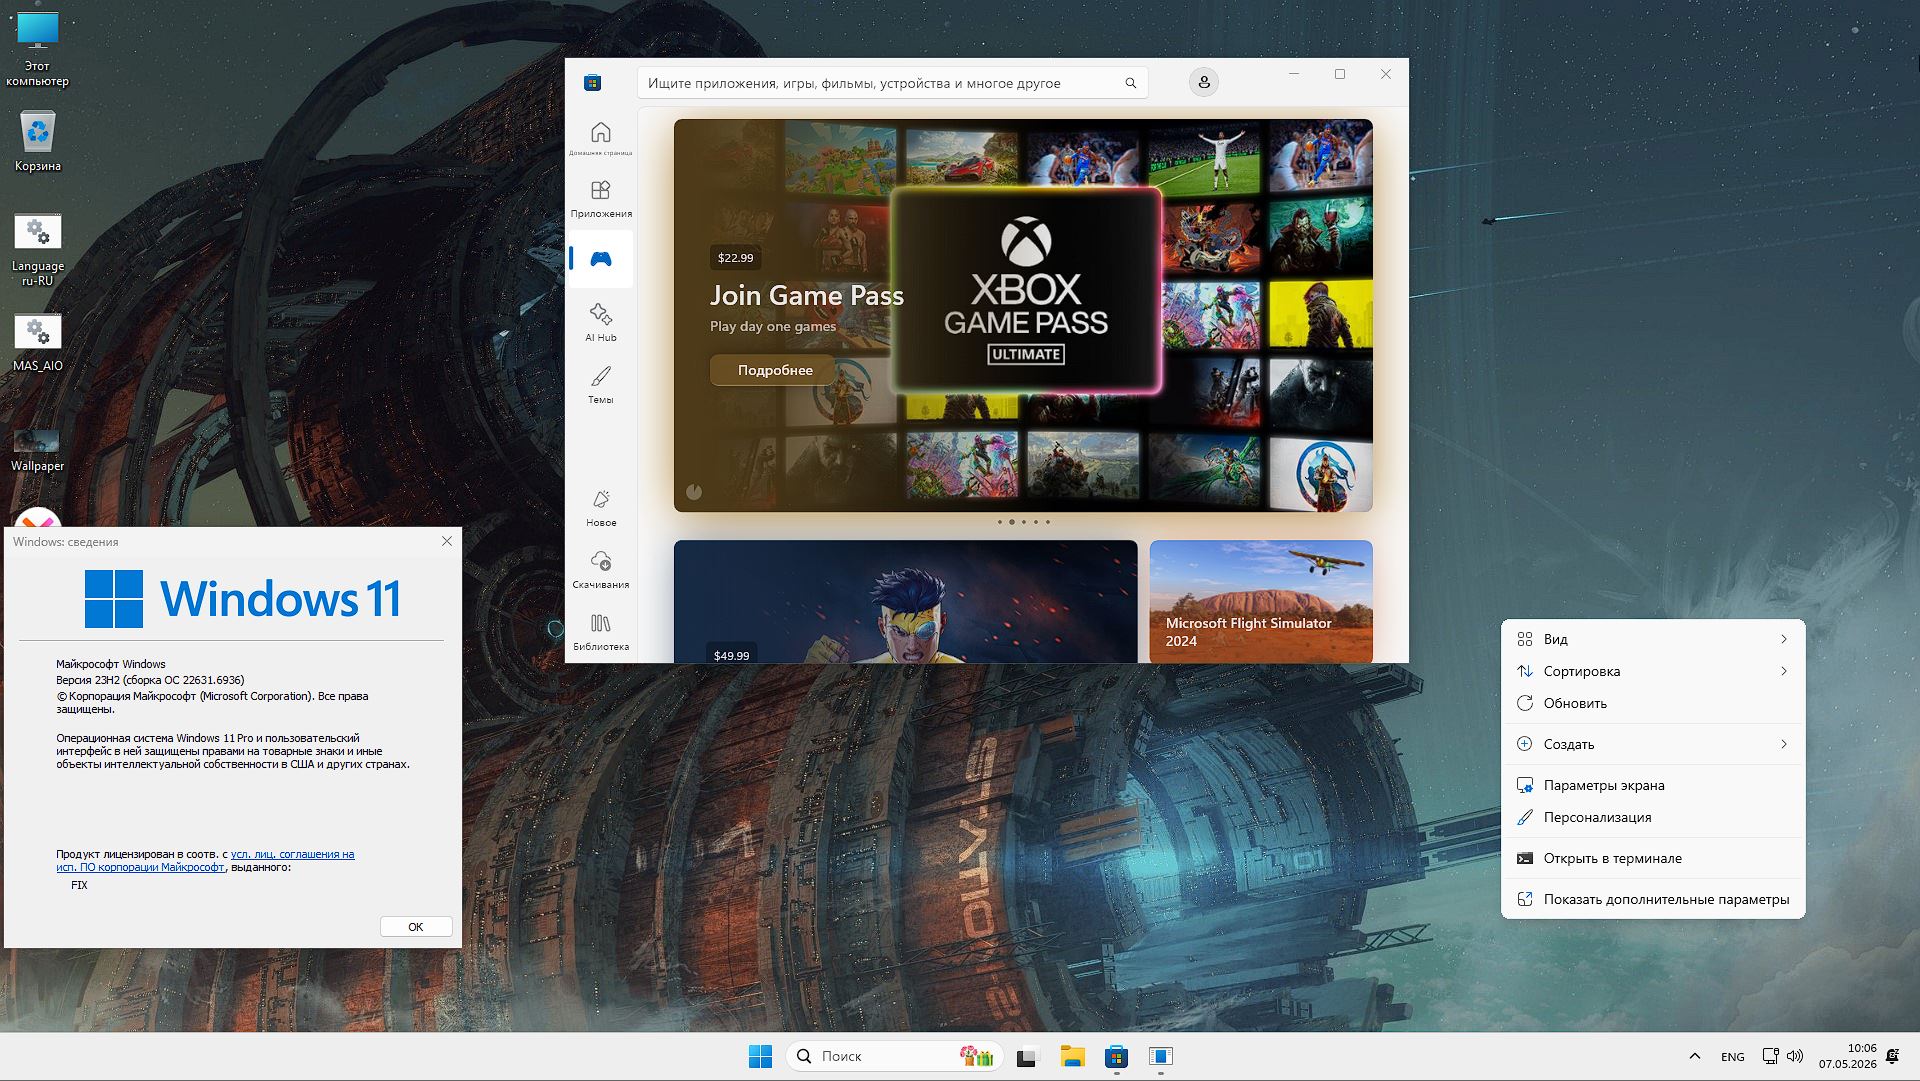The height and width of the screenshot is (1081, 1920).
Task: Open the What's New section in Store
Action: pos(600,507)
